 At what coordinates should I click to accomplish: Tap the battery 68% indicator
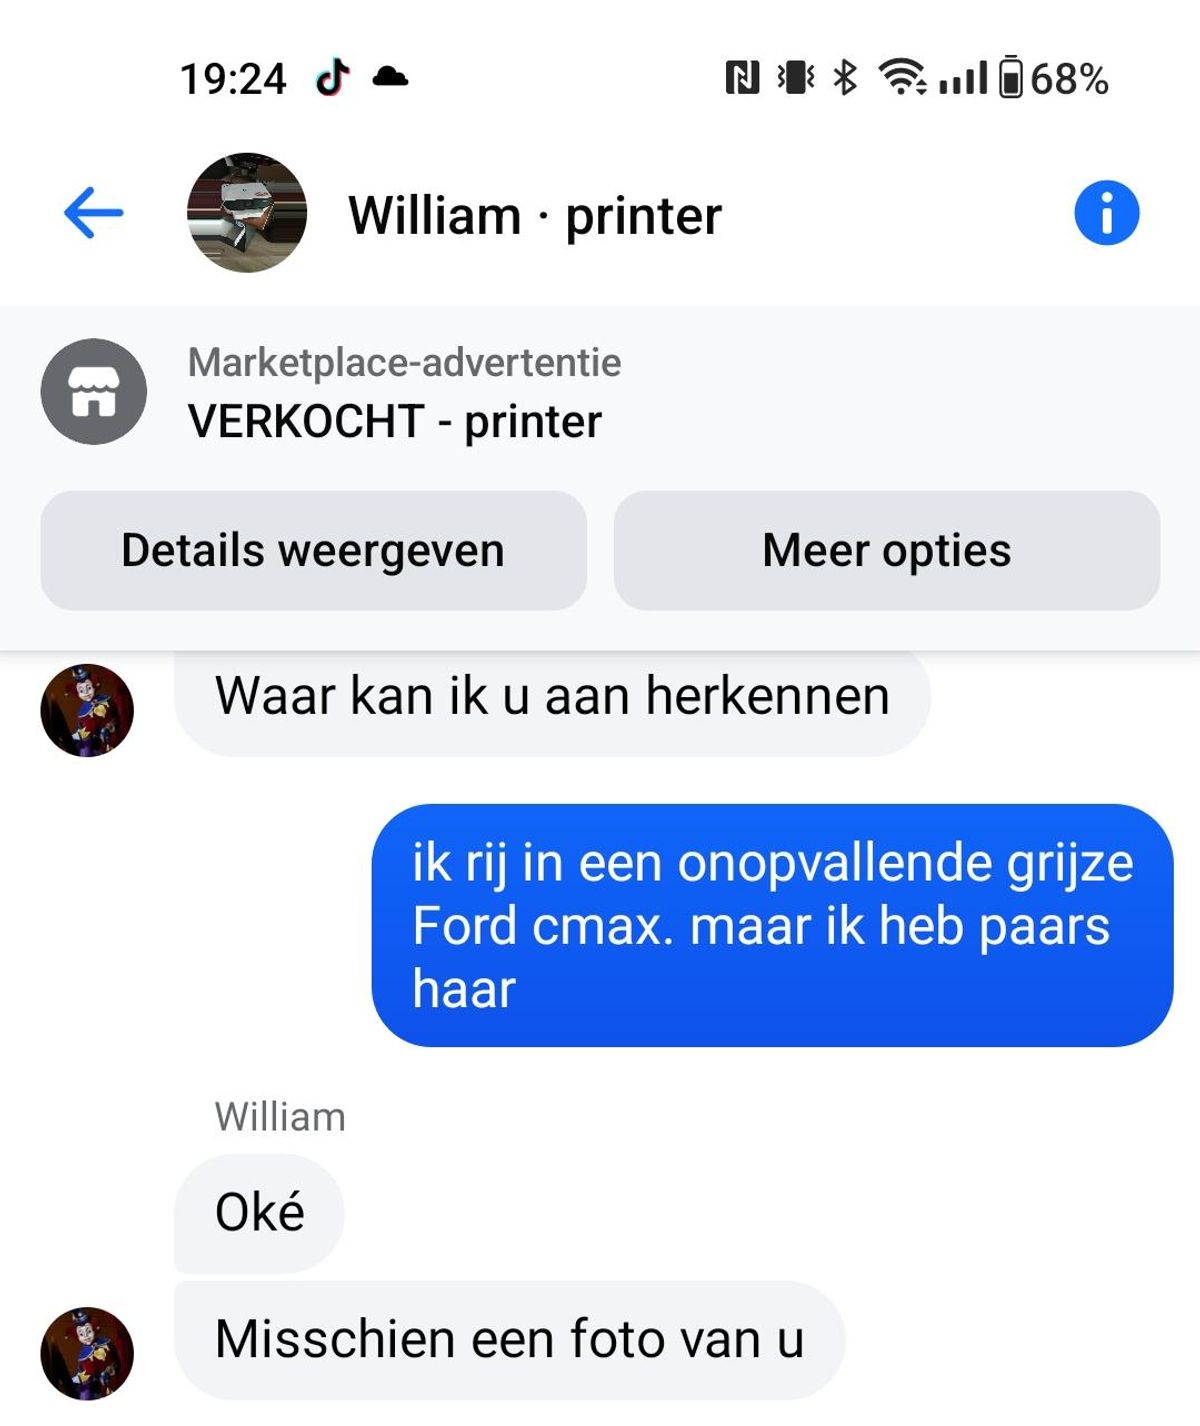[1053, 77]
